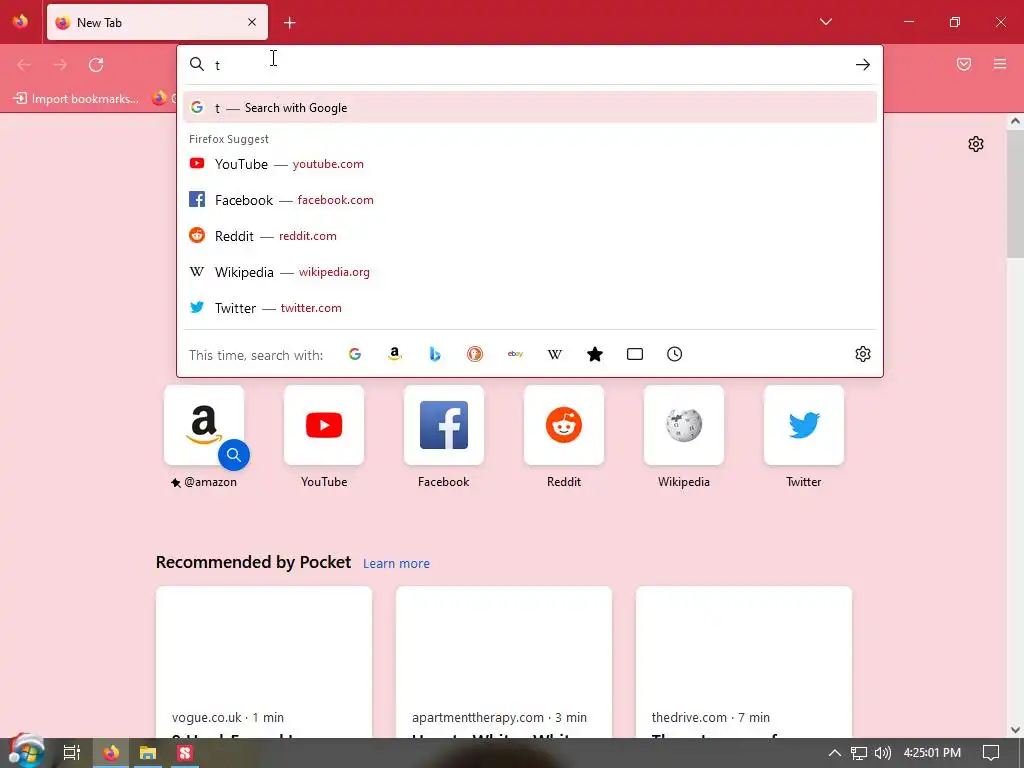Click Firefox icon on taskbar
This screenshot has height=768, width=1024.
tap(111, 753)
